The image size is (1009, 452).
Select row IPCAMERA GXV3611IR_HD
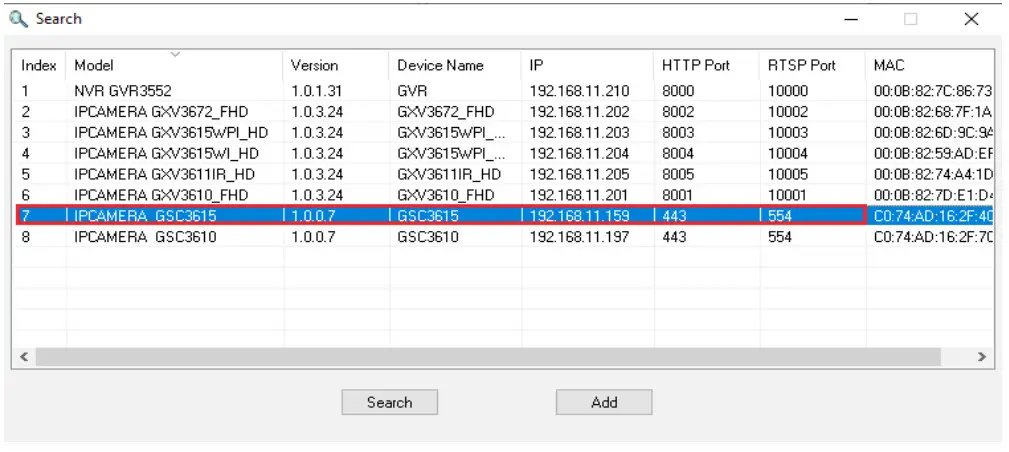click(x=503, y=174)
